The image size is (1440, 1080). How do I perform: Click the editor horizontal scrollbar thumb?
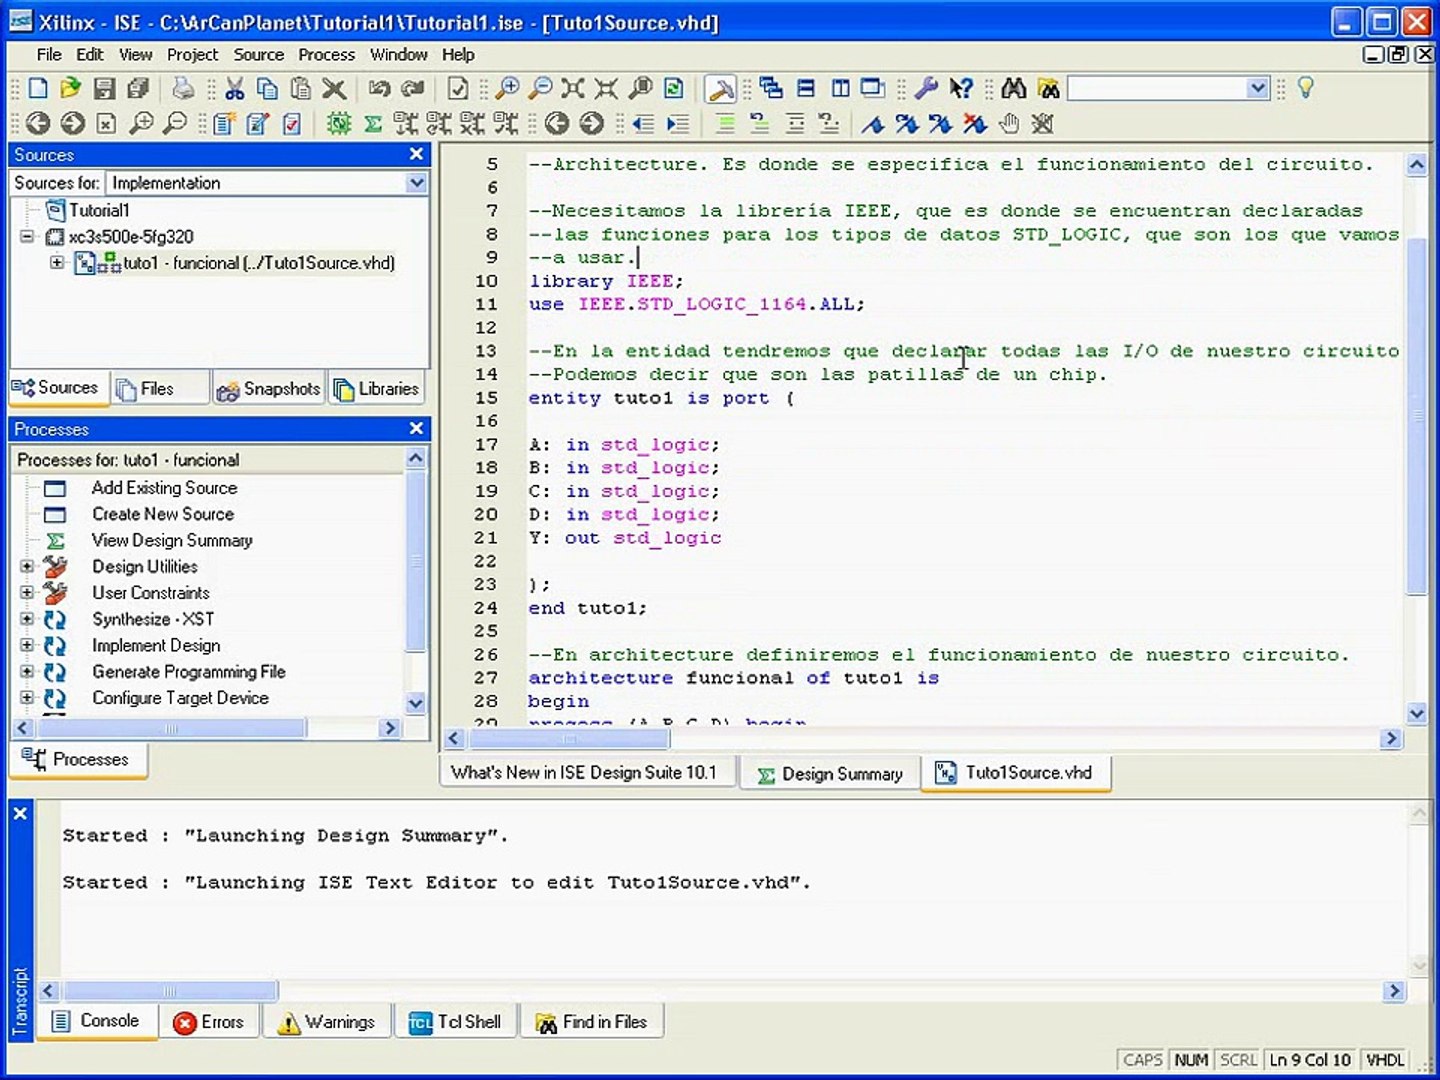(570, 739)
